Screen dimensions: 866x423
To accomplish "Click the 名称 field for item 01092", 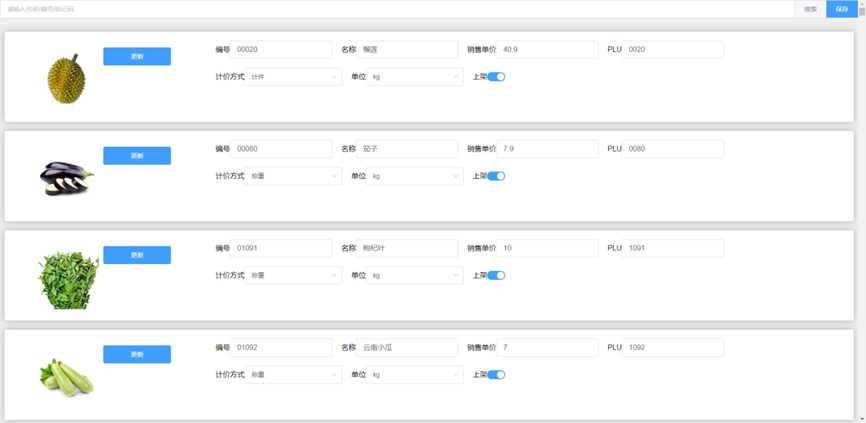I will [408, 348].
